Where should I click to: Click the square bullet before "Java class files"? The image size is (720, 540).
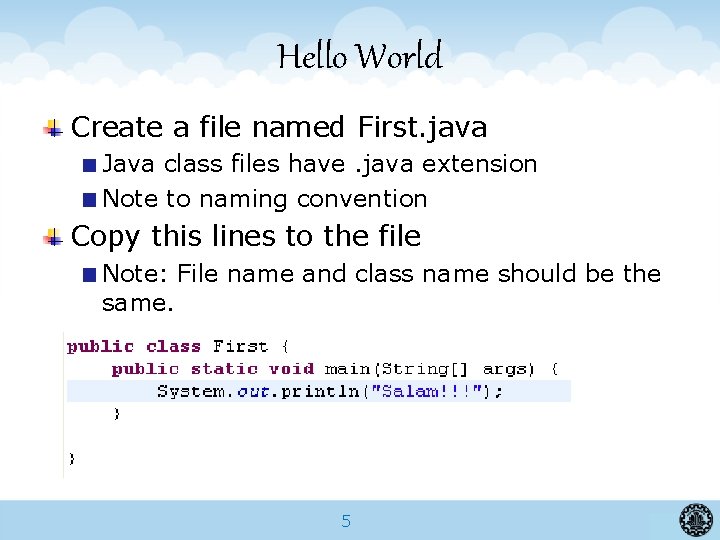(x=90, y=165)
